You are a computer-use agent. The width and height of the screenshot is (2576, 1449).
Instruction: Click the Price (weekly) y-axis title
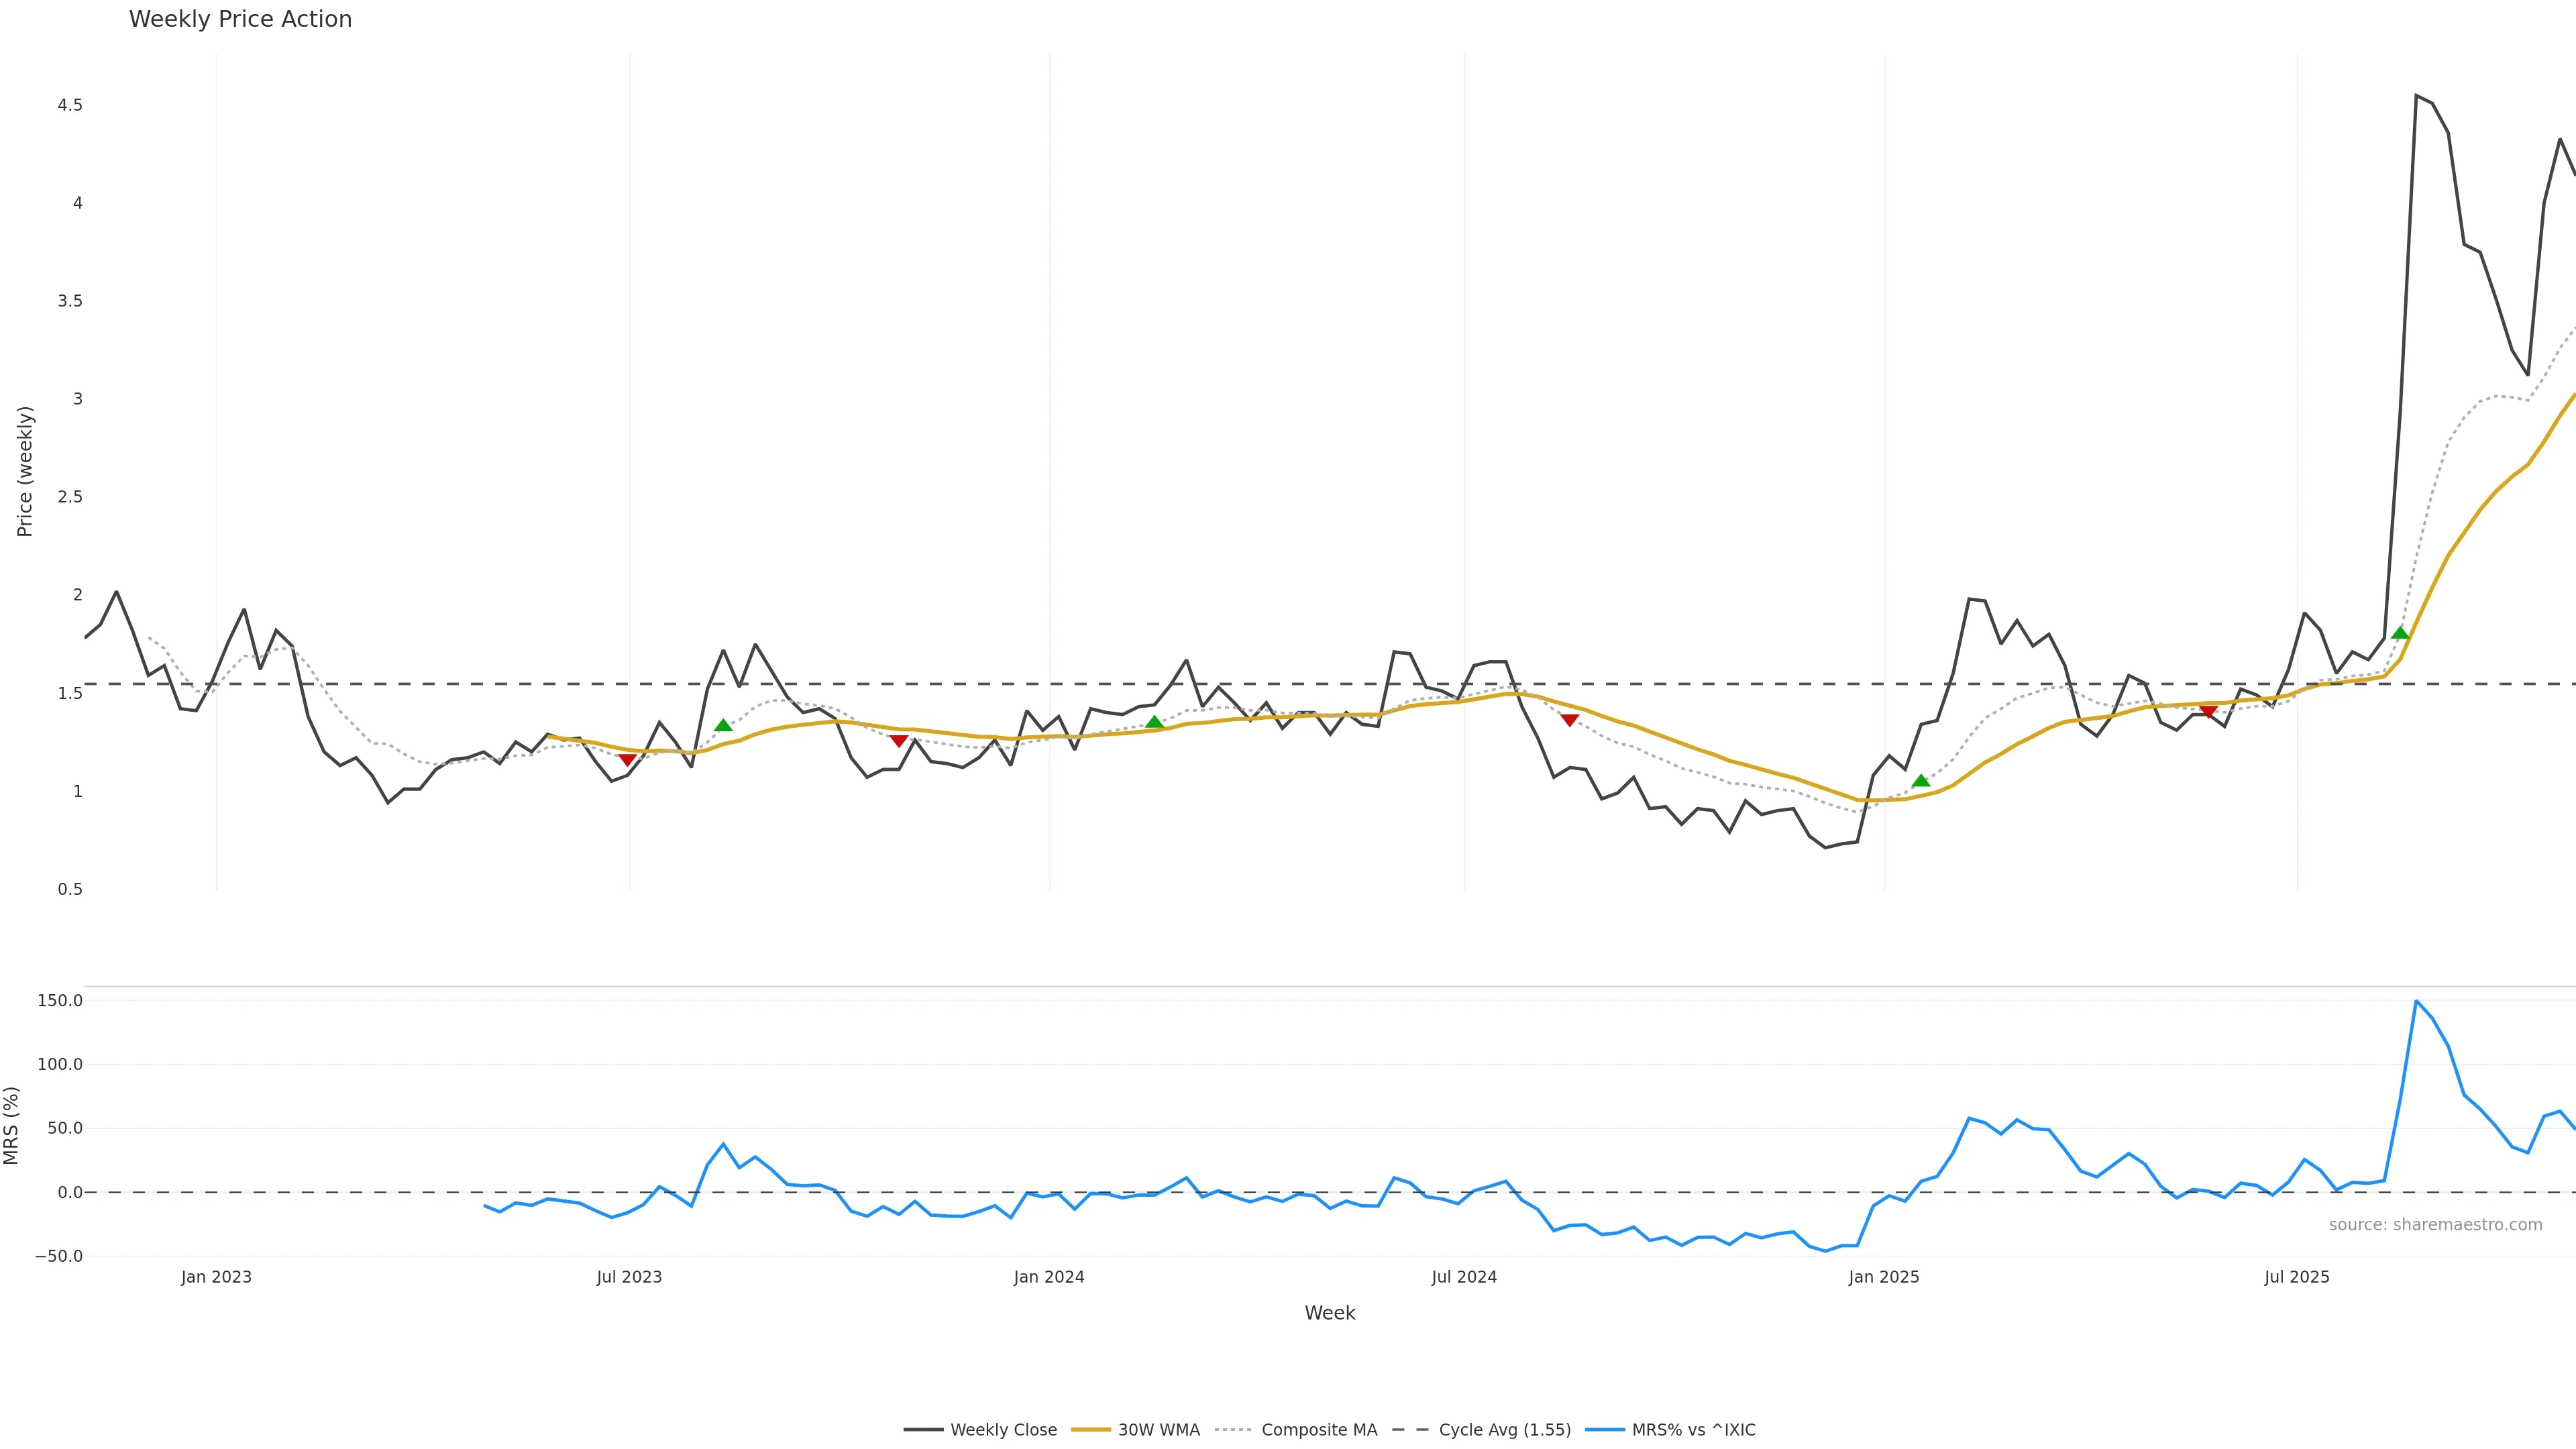(x=25, y=471)
